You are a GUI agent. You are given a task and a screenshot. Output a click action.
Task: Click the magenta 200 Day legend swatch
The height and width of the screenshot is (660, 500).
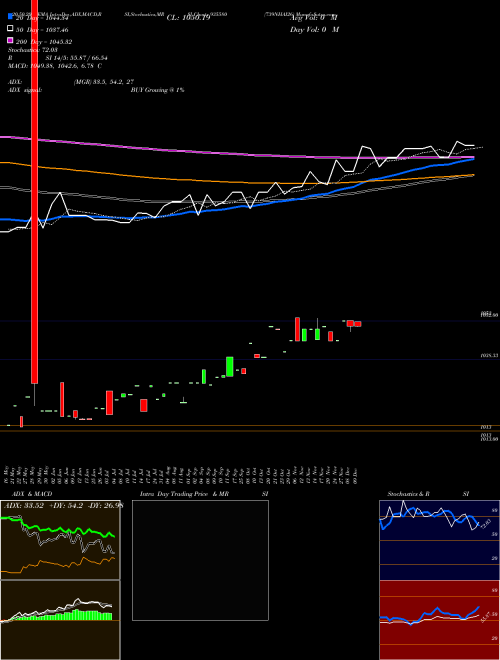(10, 41)
